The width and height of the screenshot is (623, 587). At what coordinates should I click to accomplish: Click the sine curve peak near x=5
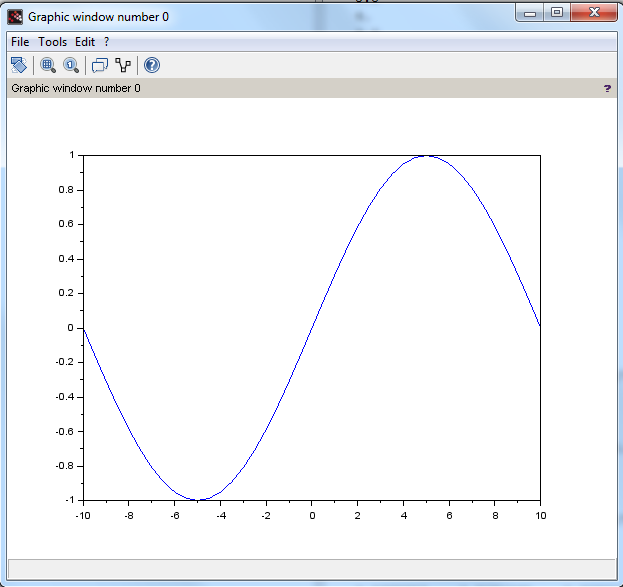[426, 156]
